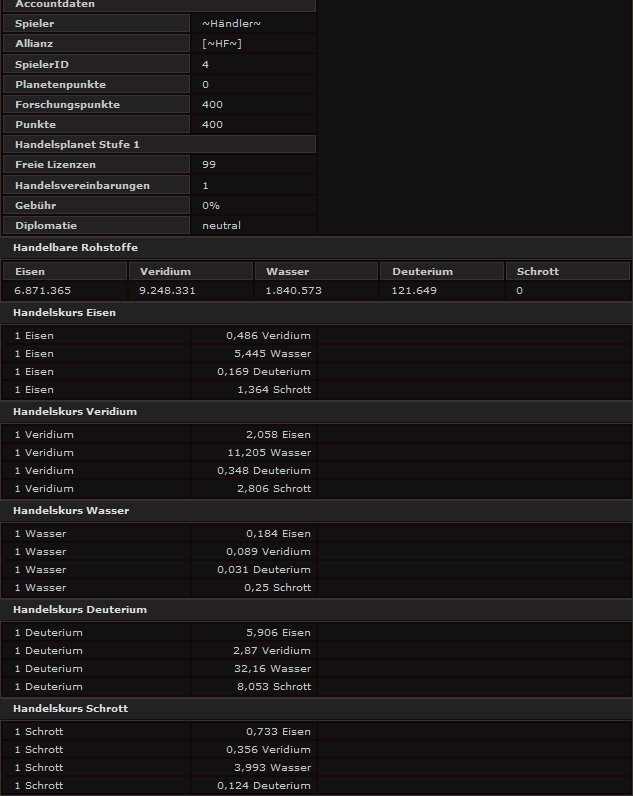The image size is (633, 796).
Task: Select the Handelbare Rohstoffe section header
Action: click(x=75, y=247)
